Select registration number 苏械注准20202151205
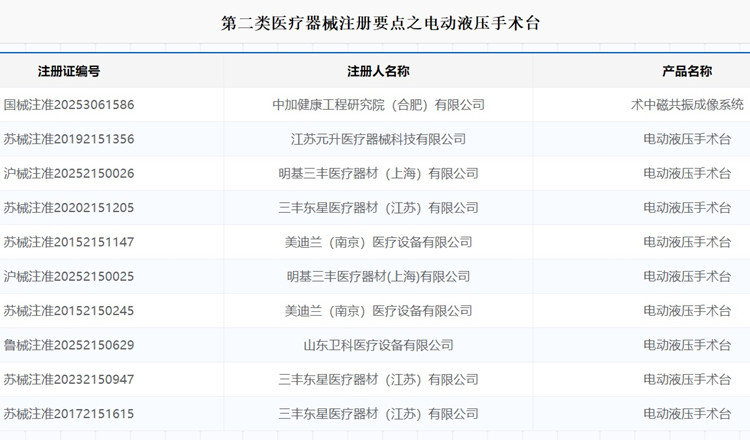The height and width of the screenshot is (440, 750). [69, 208]
